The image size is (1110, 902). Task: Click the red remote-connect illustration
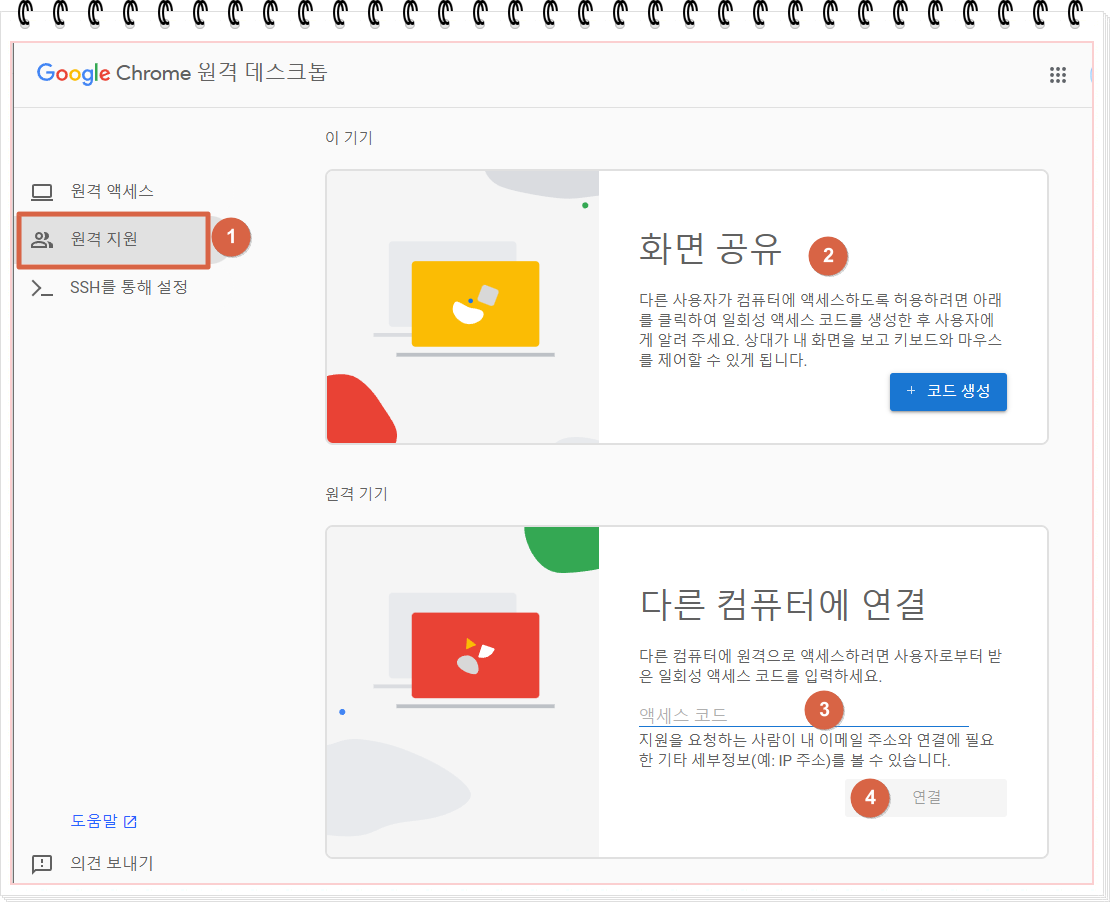coord(475,655)
